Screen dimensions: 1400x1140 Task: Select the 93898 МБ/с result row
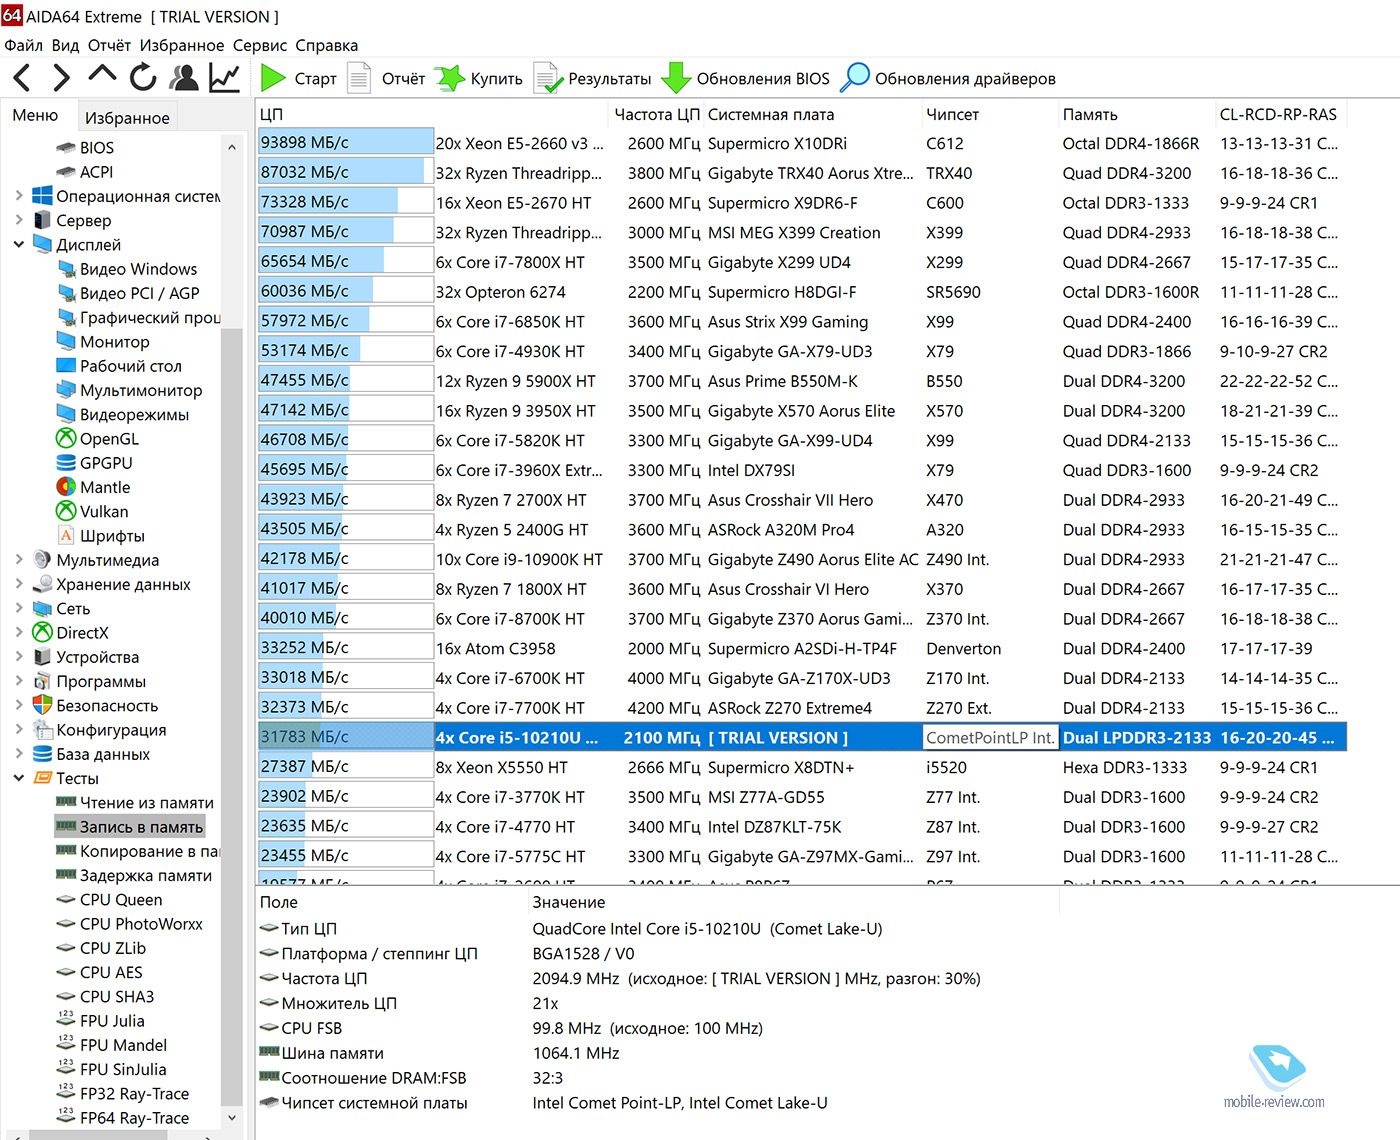click(802, 143)
